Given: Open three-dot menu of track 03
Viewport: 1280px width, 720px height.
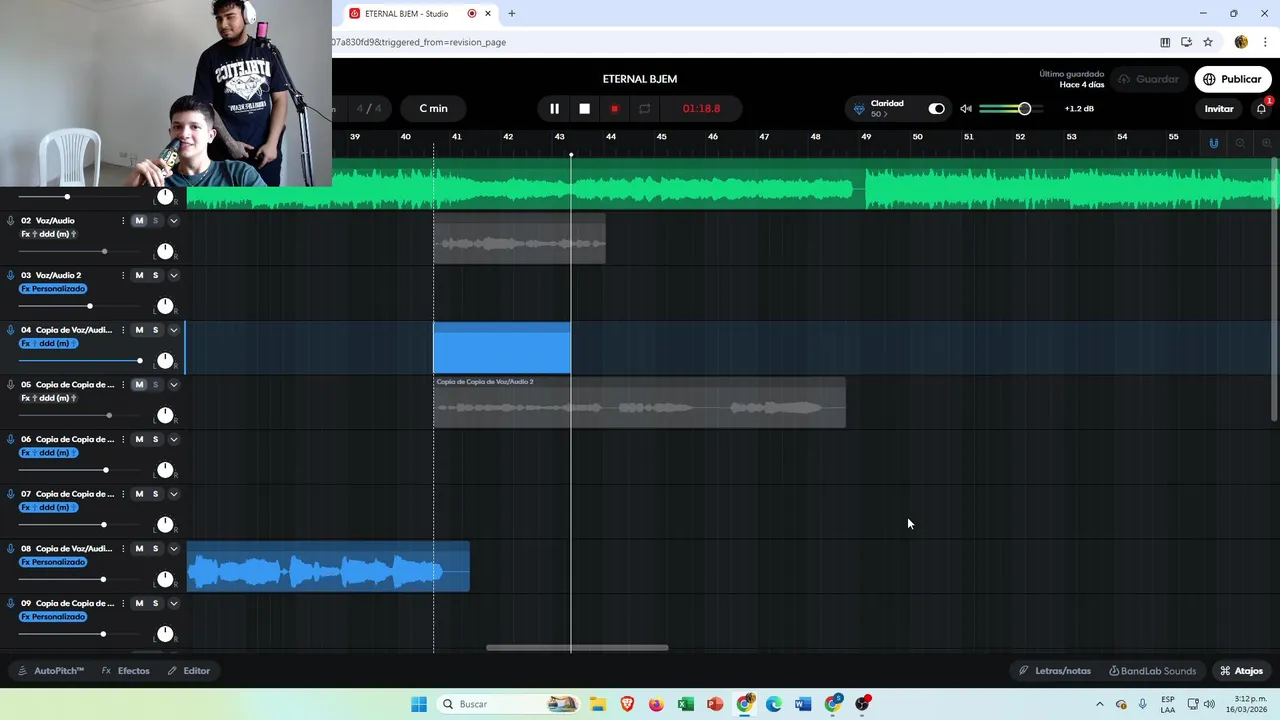Looking at the screenshot, I should [123, 275].
